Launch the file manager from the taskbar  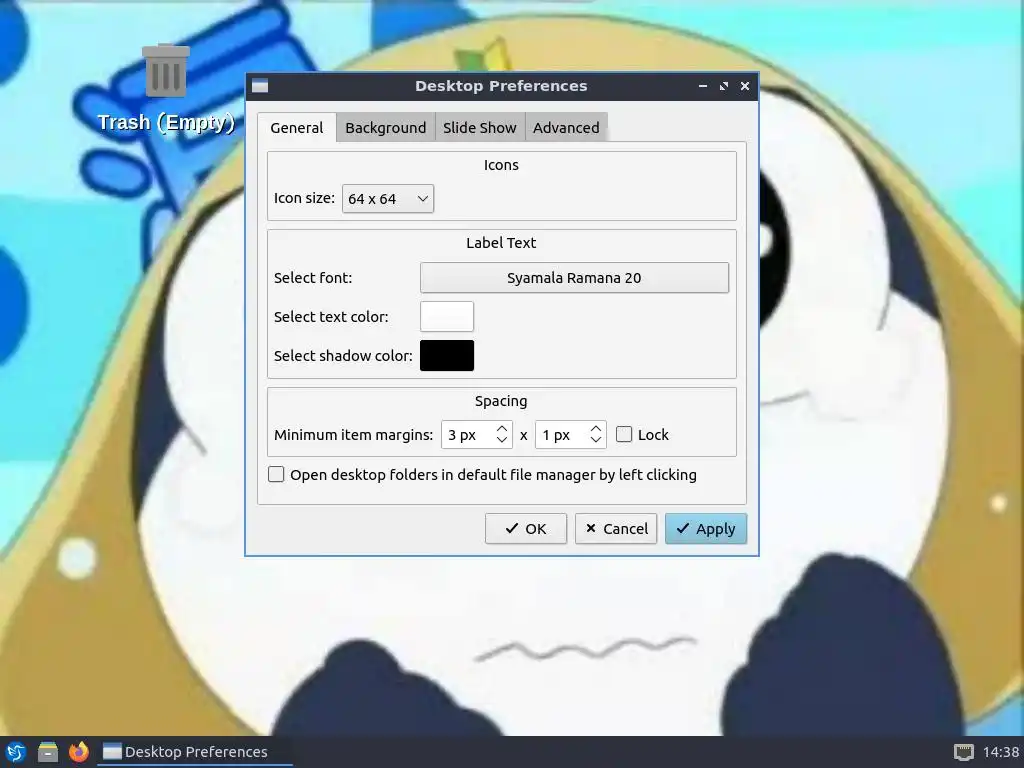coord(47,752)
